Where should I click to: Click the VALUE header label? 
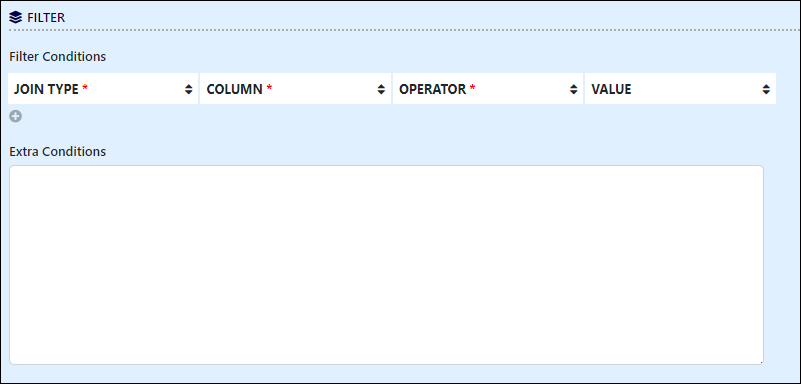611,89
